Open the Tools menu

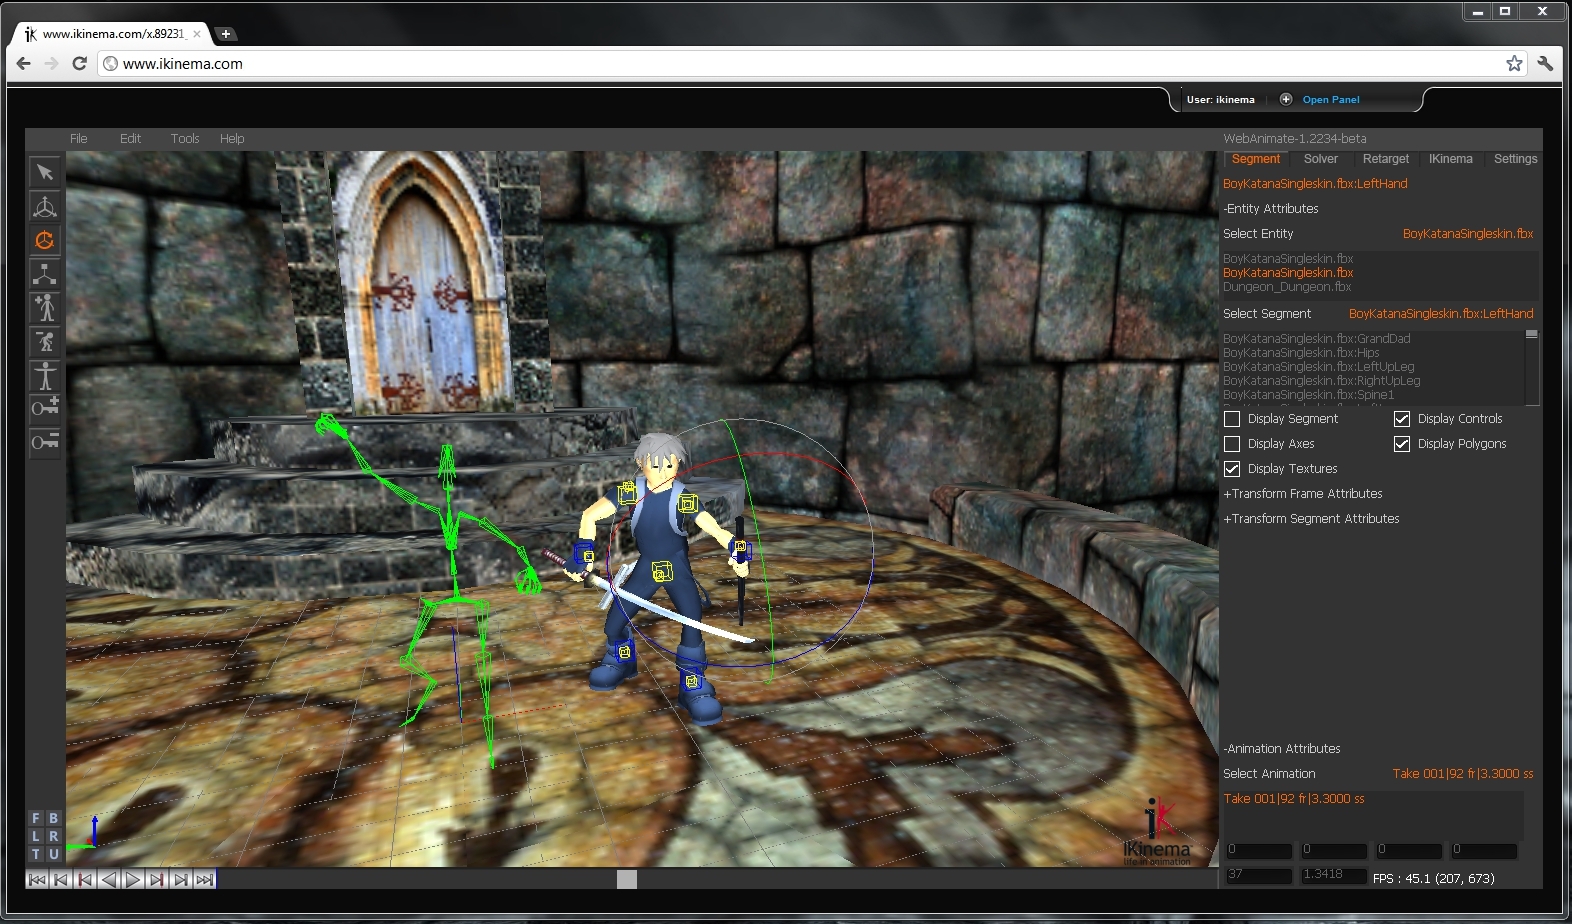pos(185,139)
